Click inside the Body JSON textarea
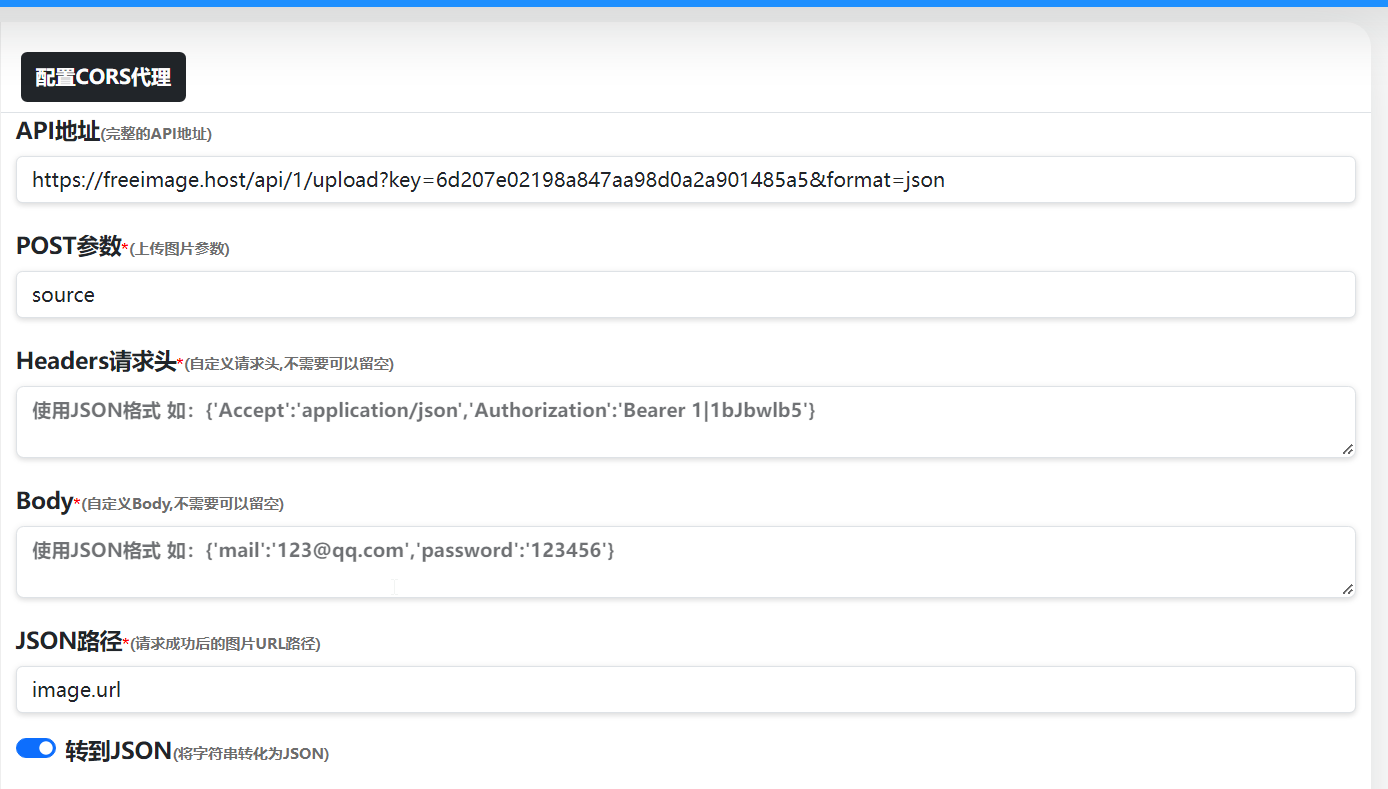 click(x=686, y=562)
